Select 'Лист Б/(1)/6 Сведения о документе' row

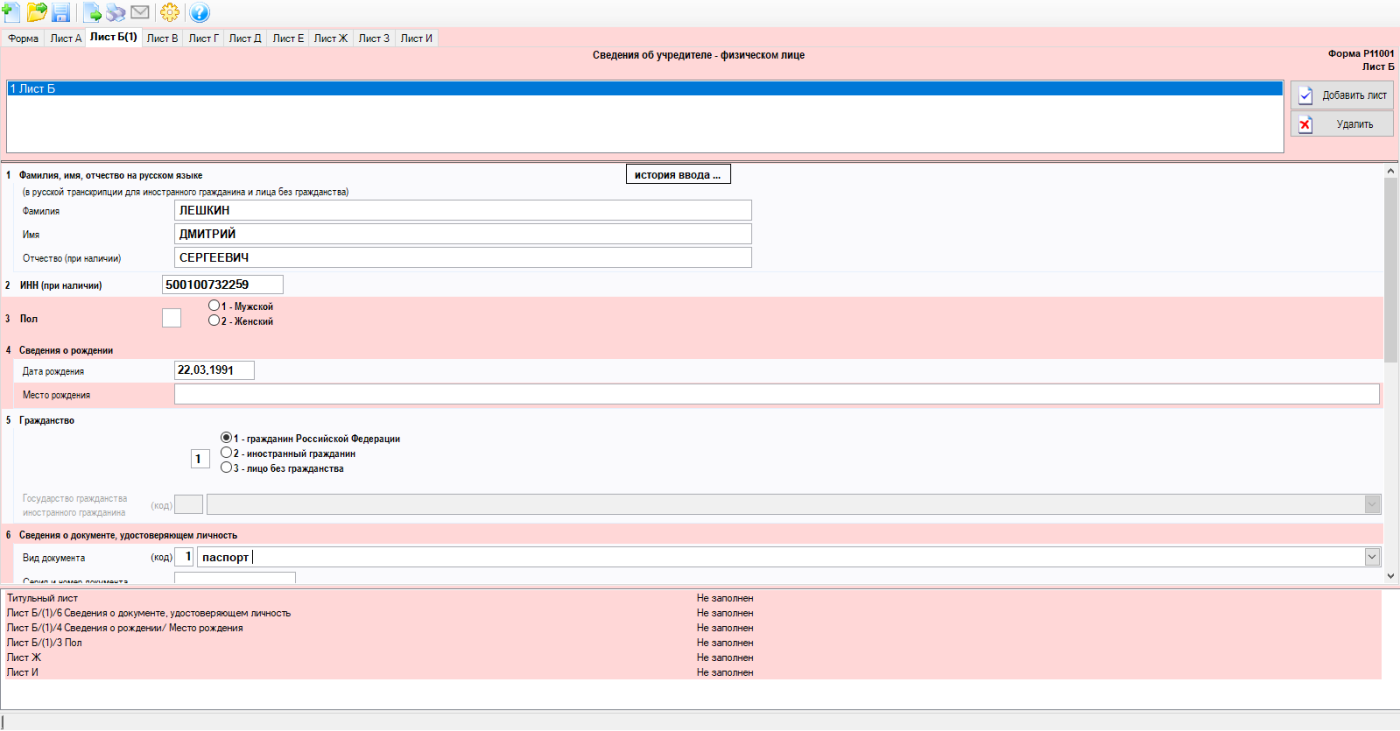click(x=692, y=613)
